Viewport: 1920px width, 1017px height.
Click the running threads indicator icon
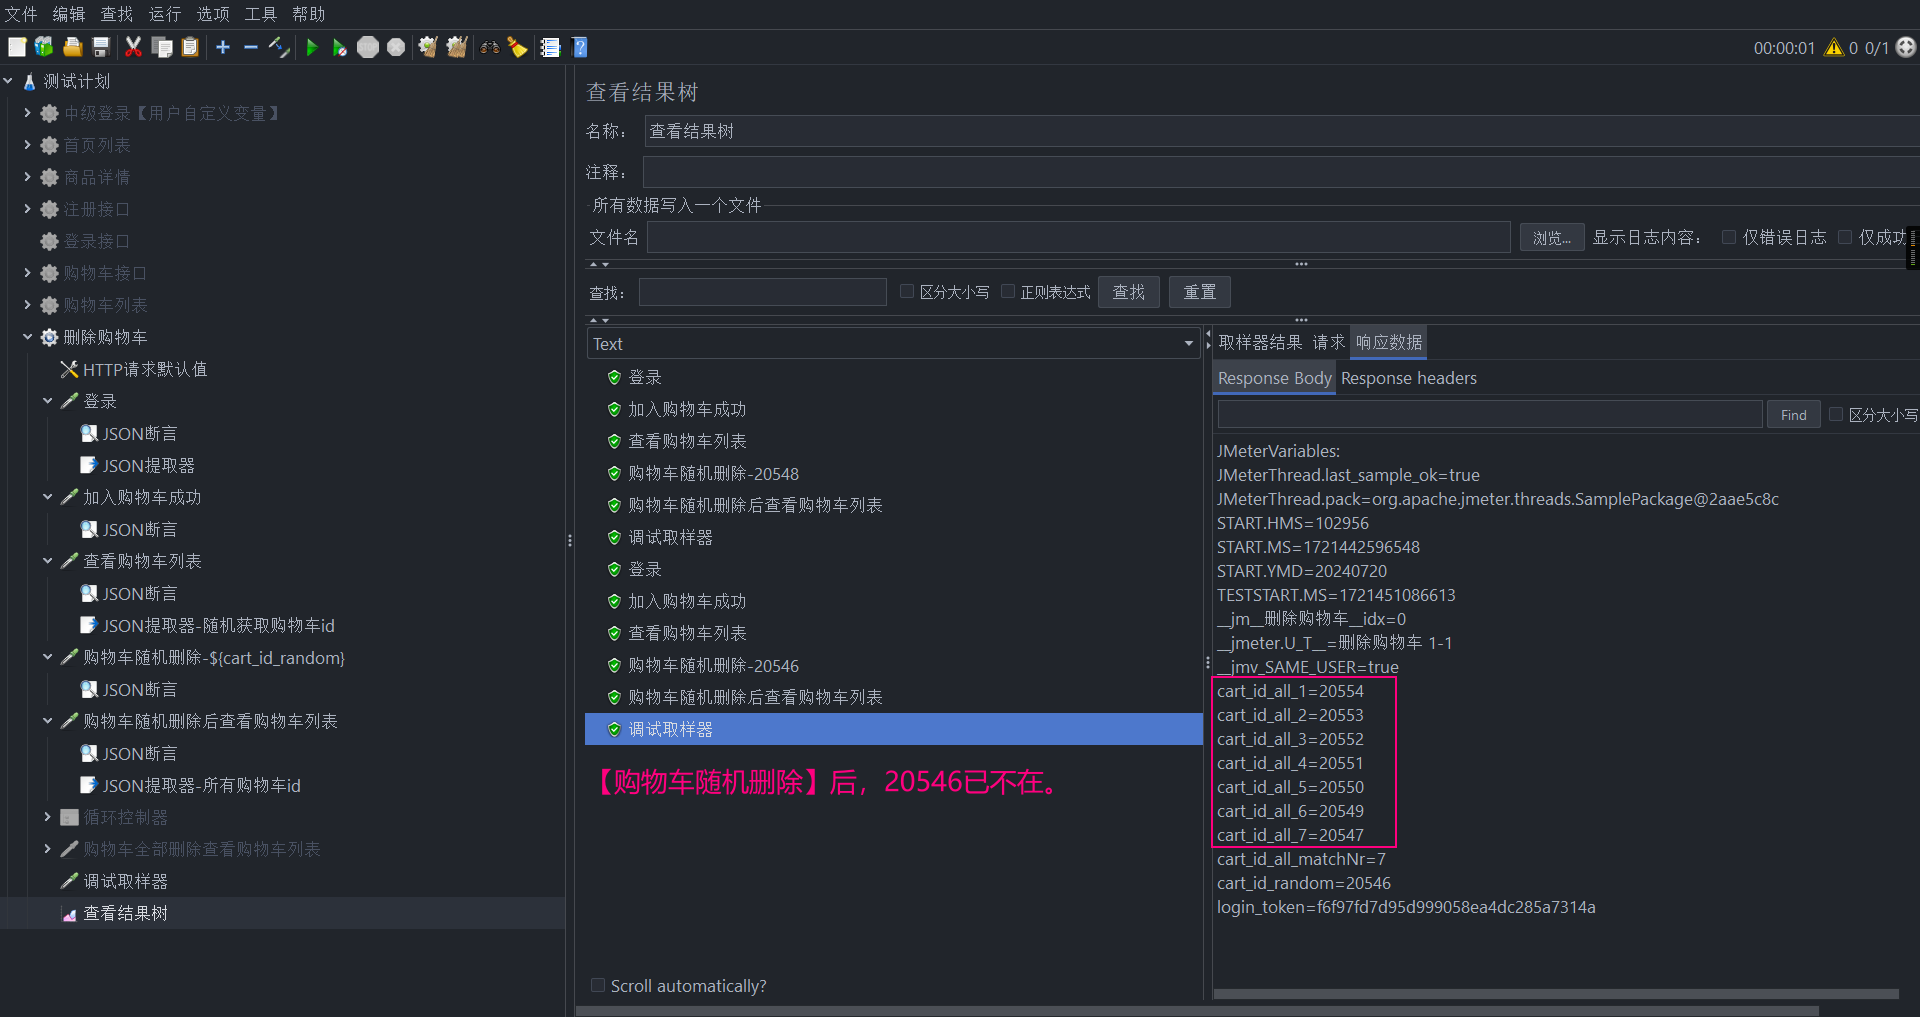1906,47
